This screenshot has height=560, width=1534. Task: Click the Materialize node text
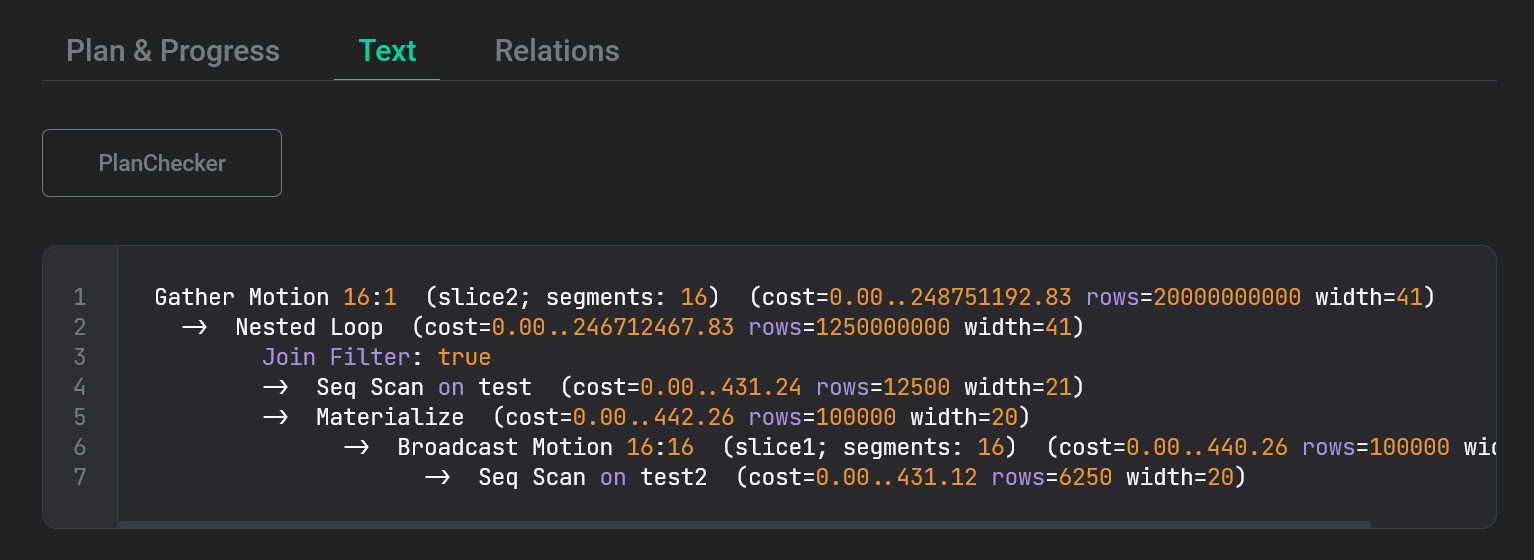390,417
